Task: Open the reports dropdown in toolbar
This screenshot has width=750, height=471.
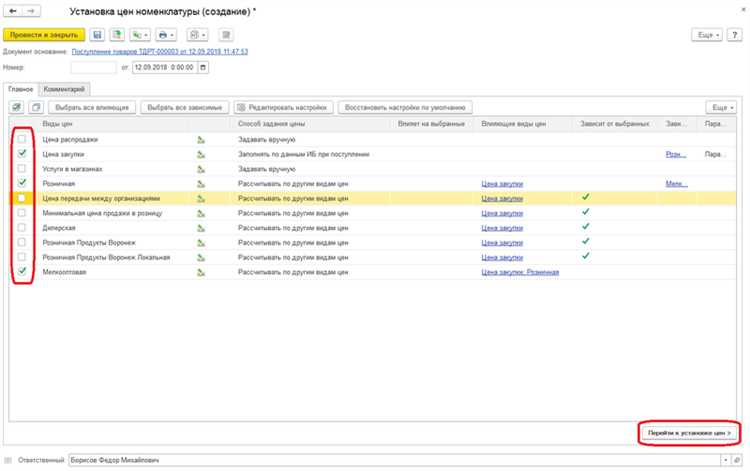Action: click(198, 35)
